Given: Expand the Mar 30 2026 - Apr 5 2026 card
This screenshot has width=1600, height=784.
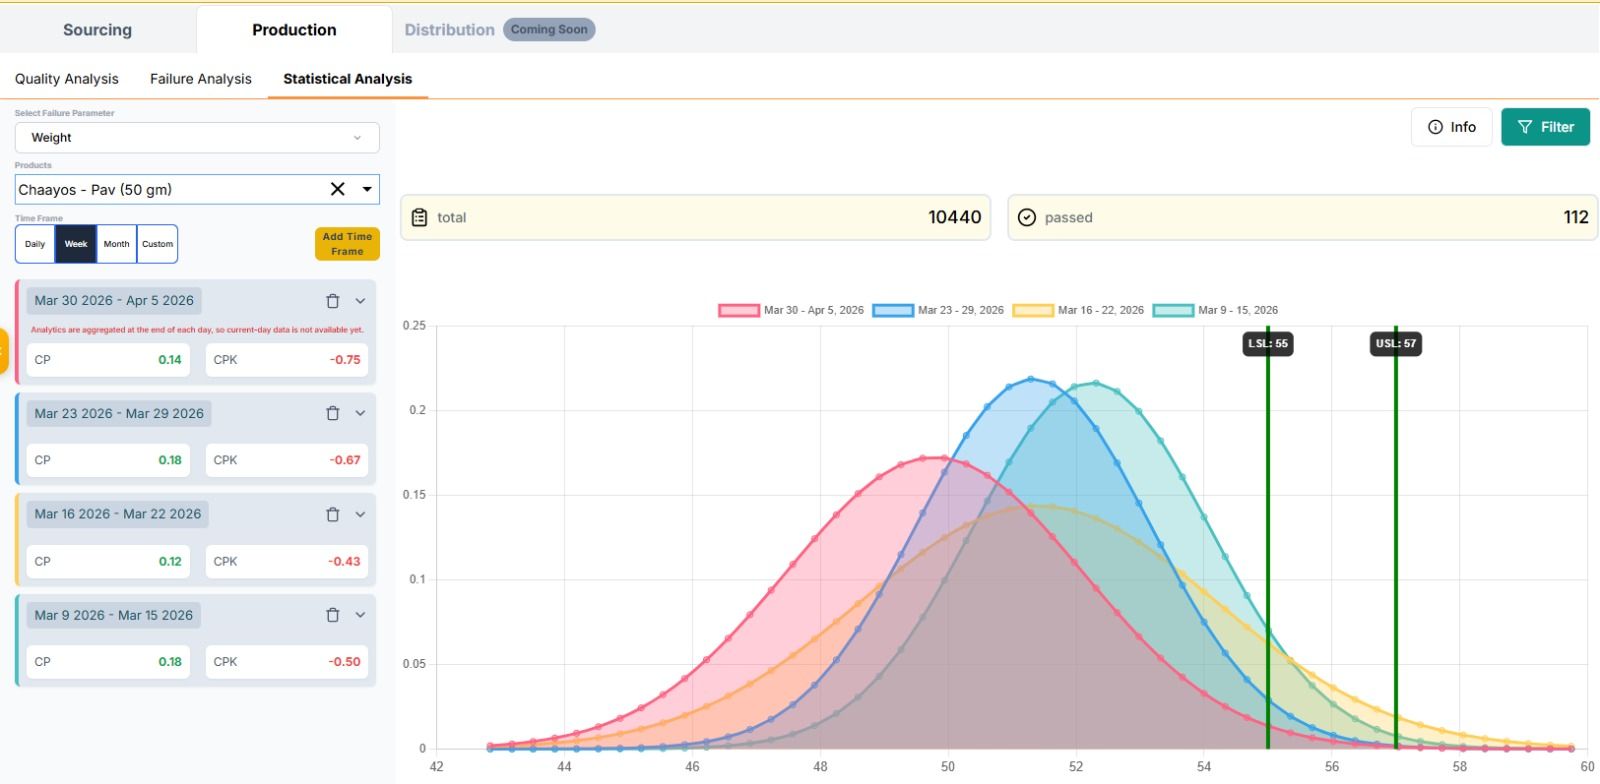Looking at the screenshot, I should coord(360,301).
